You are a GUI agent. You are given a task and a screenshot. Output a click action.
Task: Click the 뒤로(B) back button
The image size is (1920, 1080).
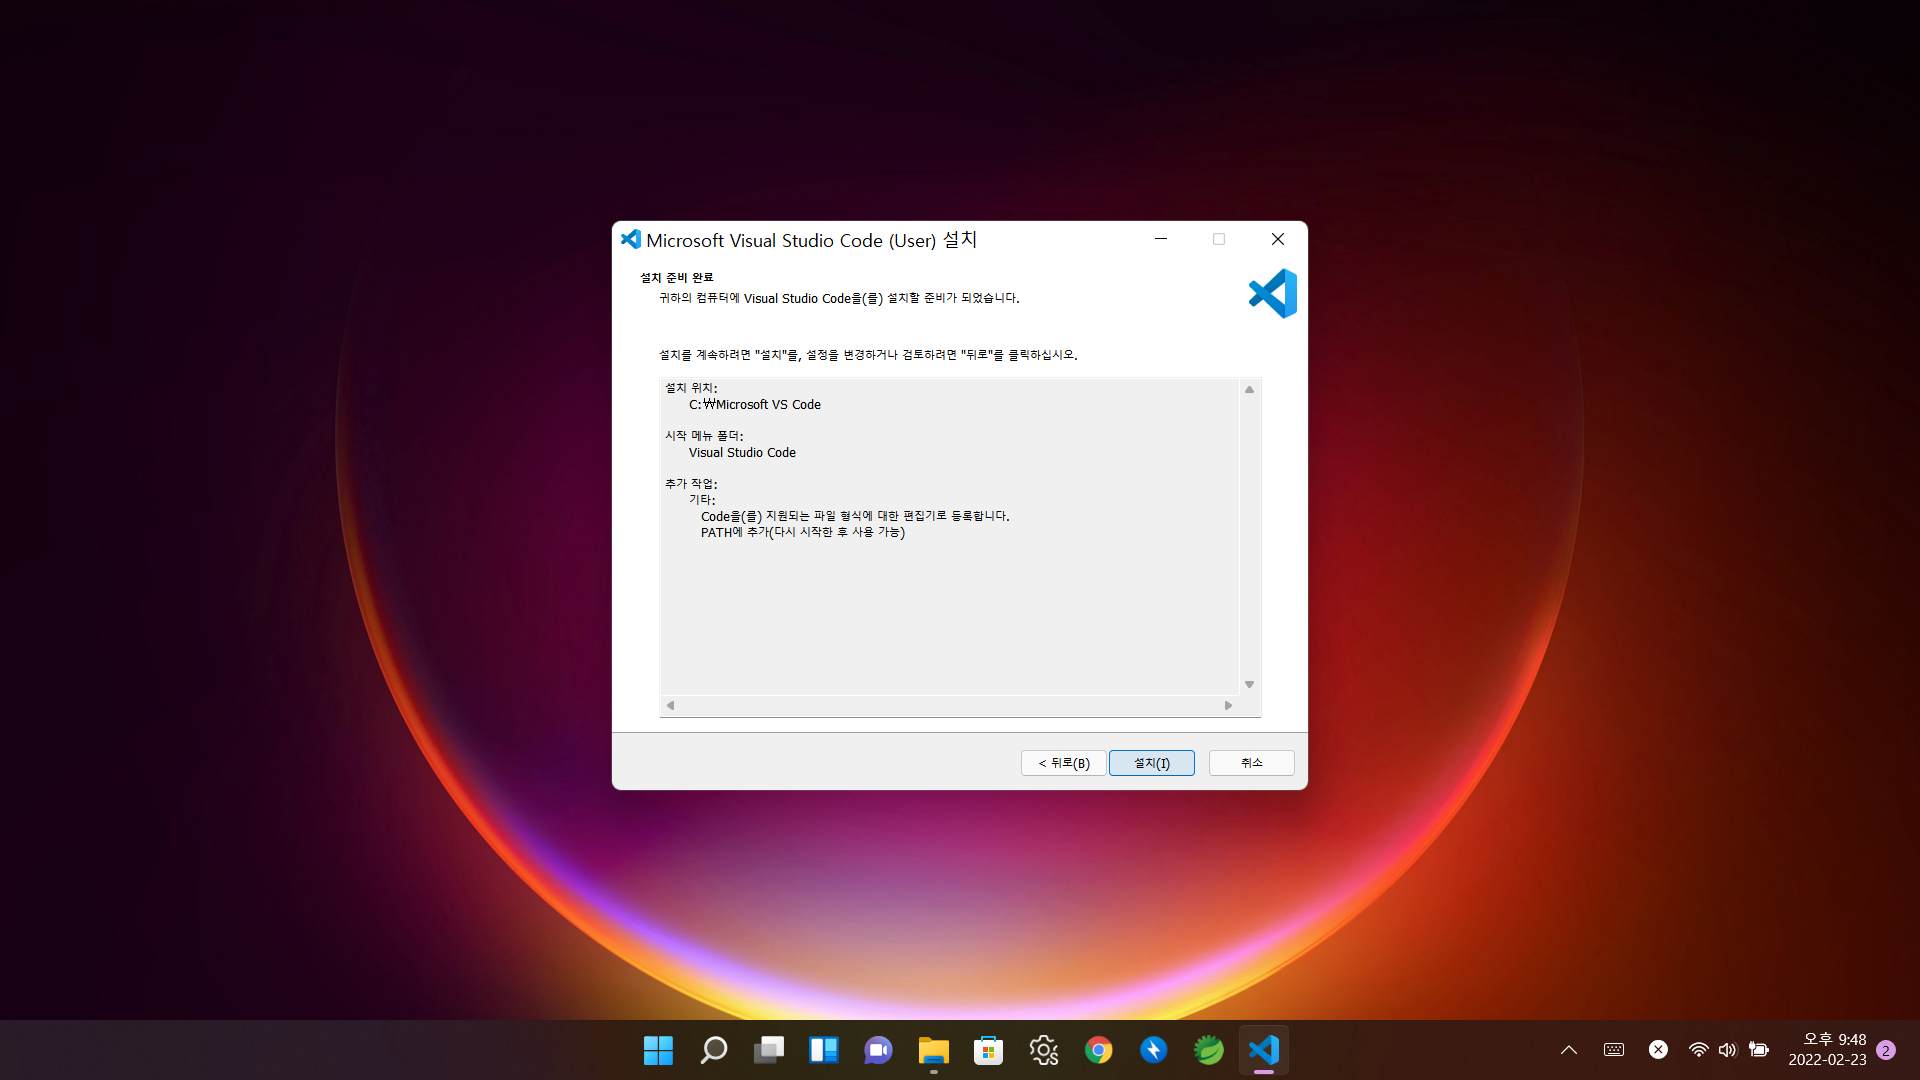(x=1062, y=762)
